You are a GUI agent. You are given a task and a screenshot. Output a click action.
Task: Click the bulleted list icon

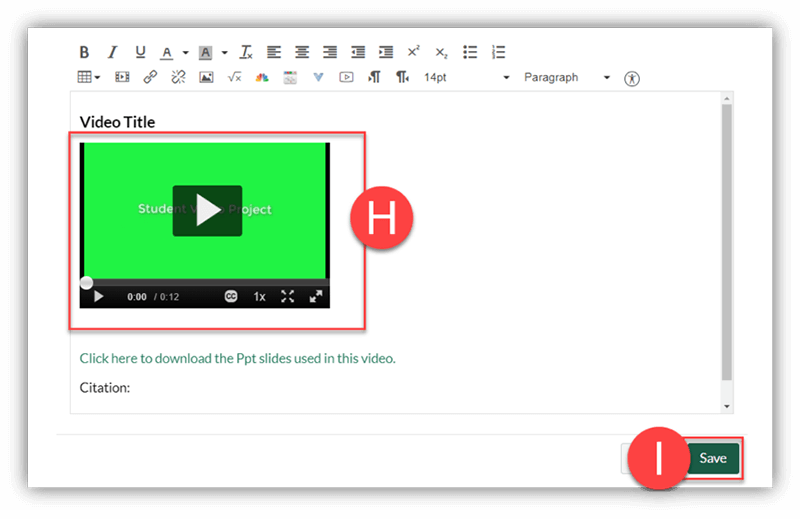[470, 53]
